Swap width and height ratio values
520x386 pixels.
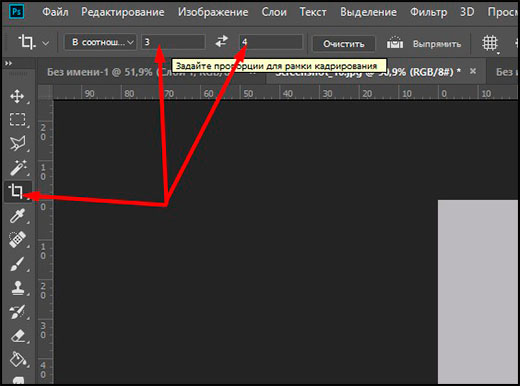[x=221, y=42]
